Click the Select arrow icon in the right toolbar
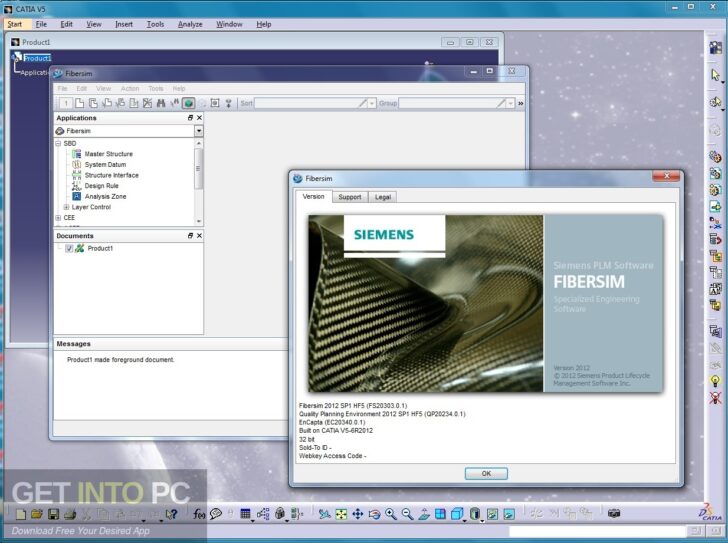The width and height of the screenshot is (728, 543). point(715,75)
